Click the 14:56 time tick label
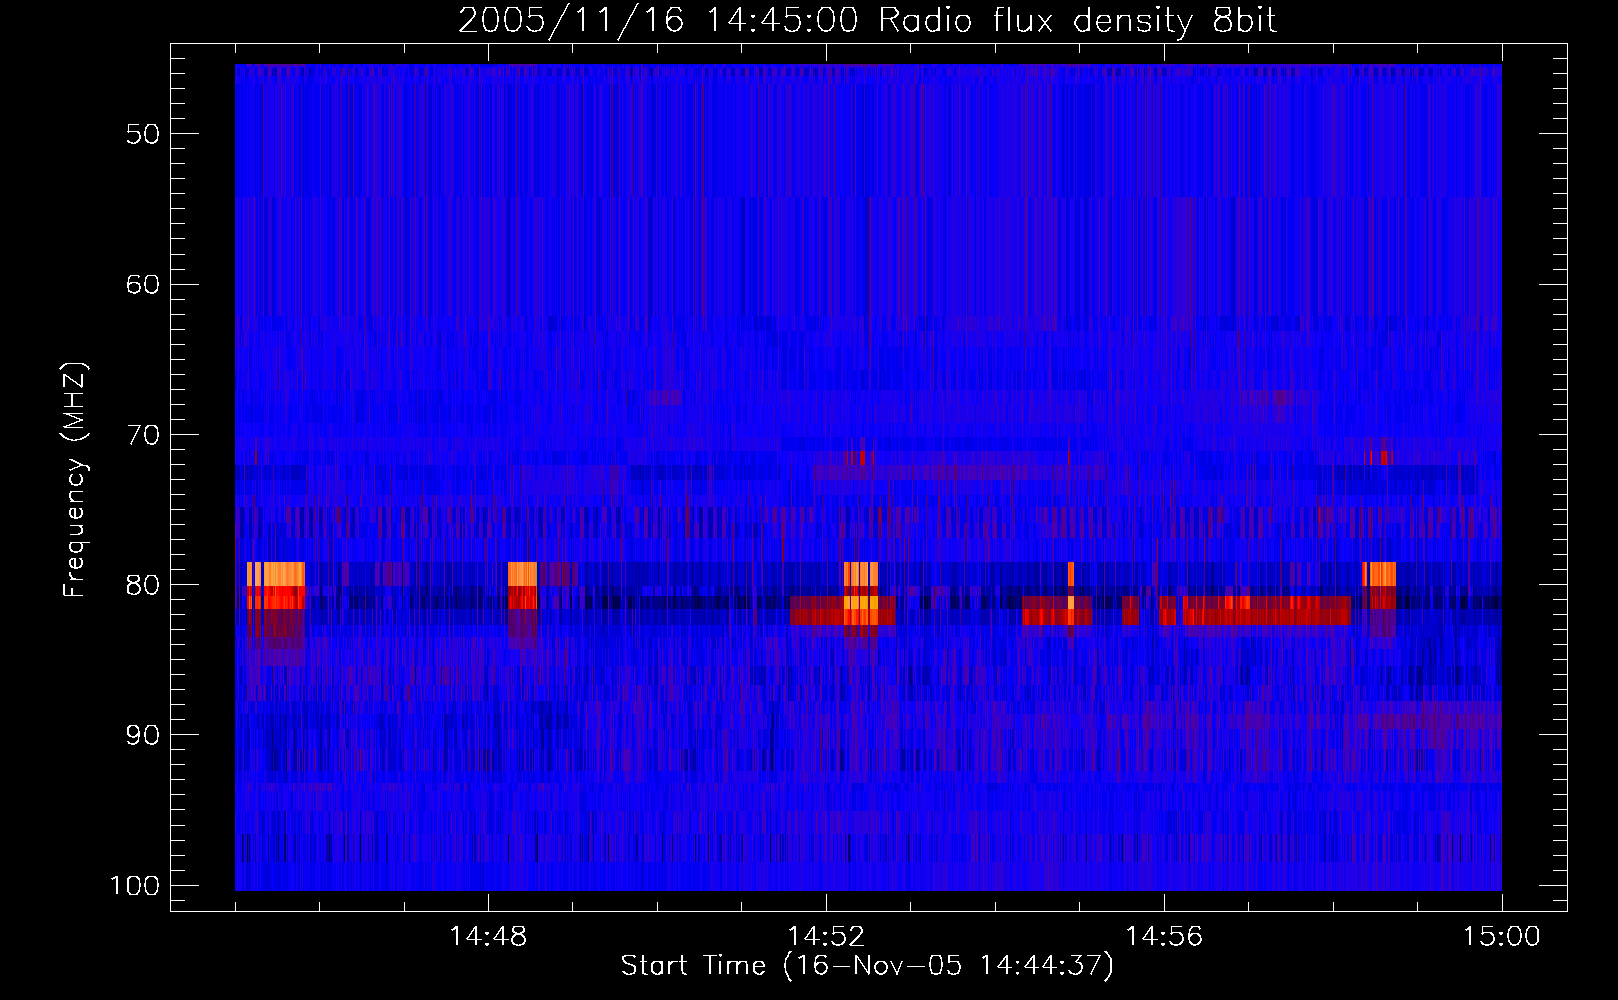The height and width of the screenshot is (1000, 1618). [1164, 937]
